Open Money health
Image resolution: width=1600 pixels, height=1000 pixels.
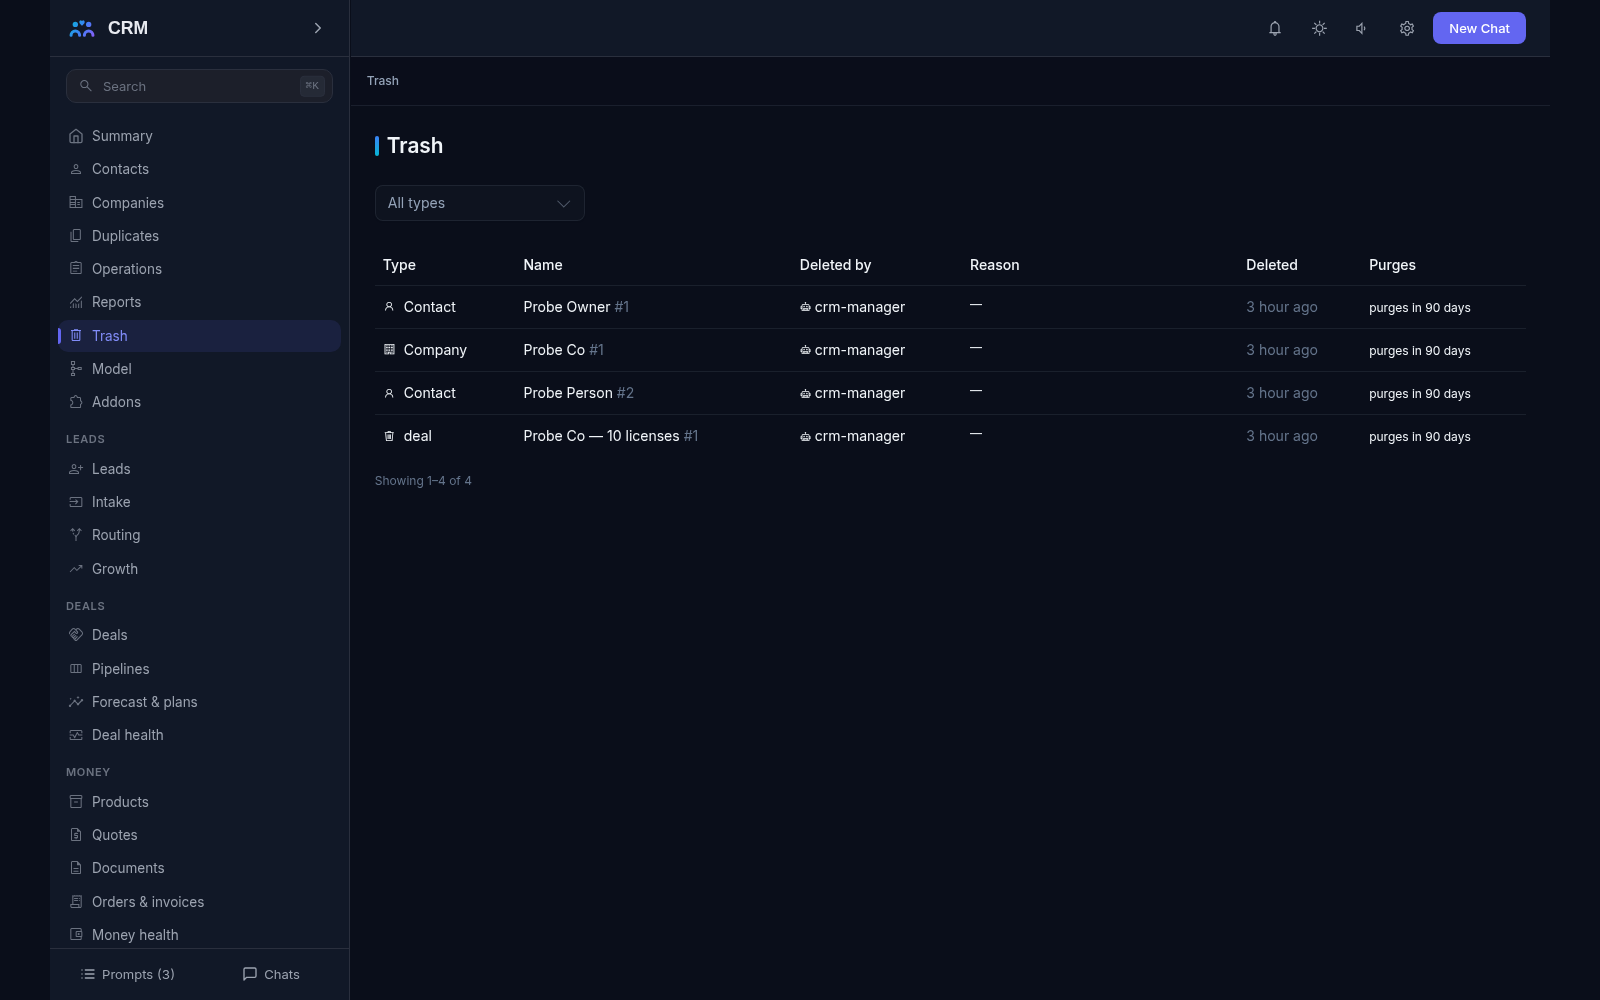[x=200, y=935]
